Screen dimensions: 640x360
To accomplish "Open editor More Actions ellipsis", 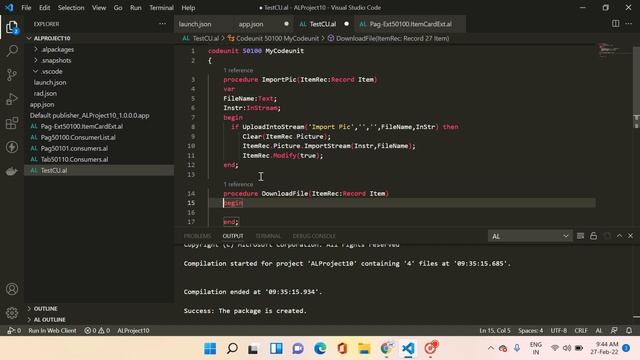I will pos(629,24).
